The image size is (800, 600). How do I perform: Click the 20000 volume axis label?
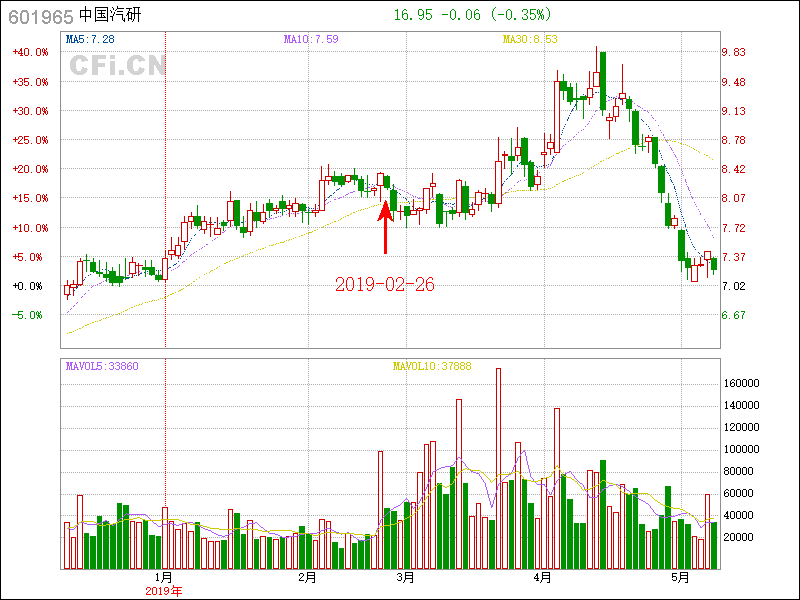[739, 537]
